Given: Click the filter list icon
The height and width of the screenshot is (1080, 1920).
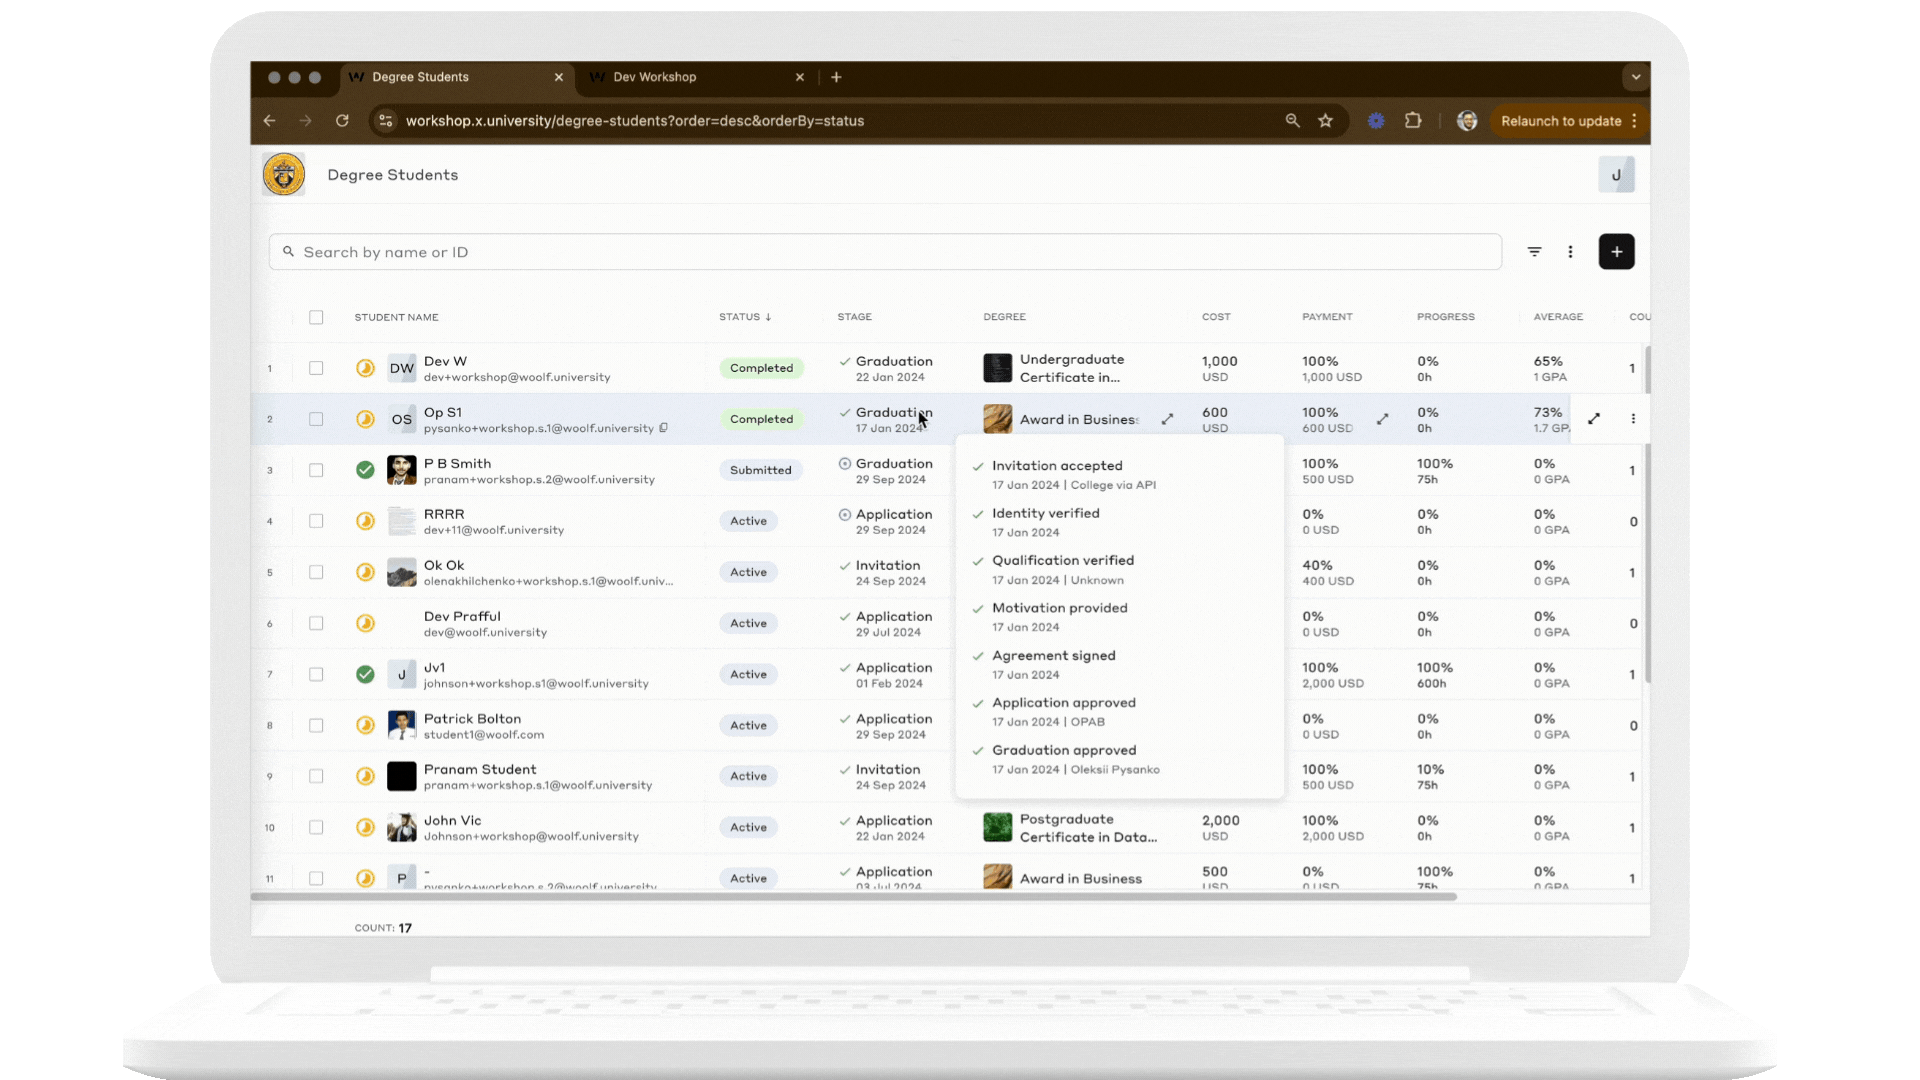Looking at the screenshot, I should [x=1534, y=252].
